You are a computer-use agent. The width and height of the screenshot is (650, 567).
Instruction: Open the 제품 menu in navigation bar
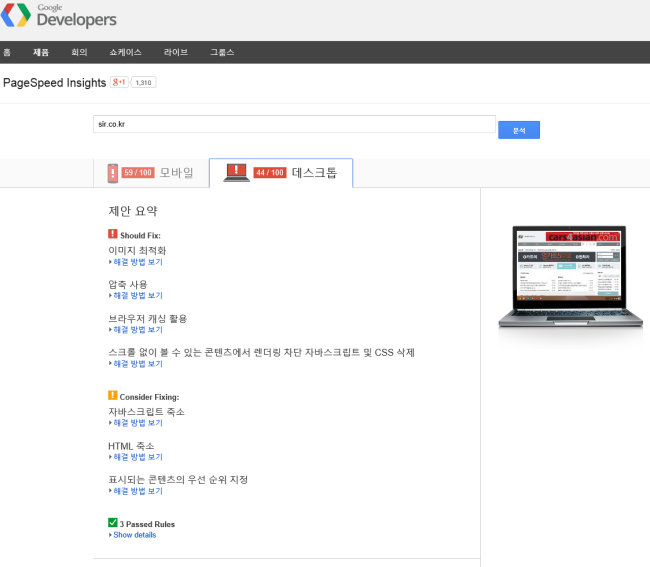(40, 52)
